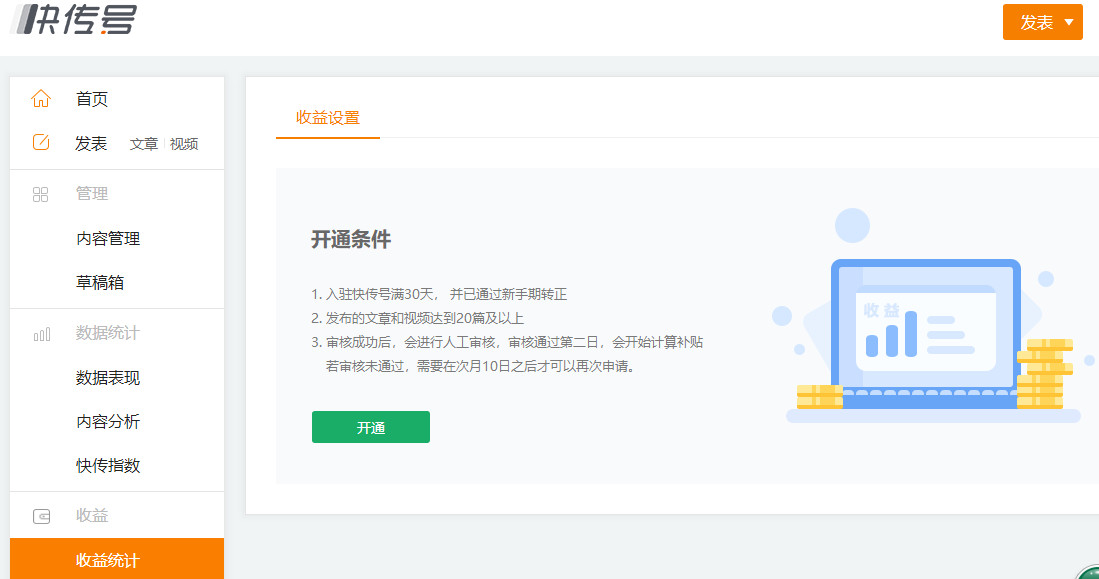Click the green 开通 button
1099x579 pixels.
(371, 427)
